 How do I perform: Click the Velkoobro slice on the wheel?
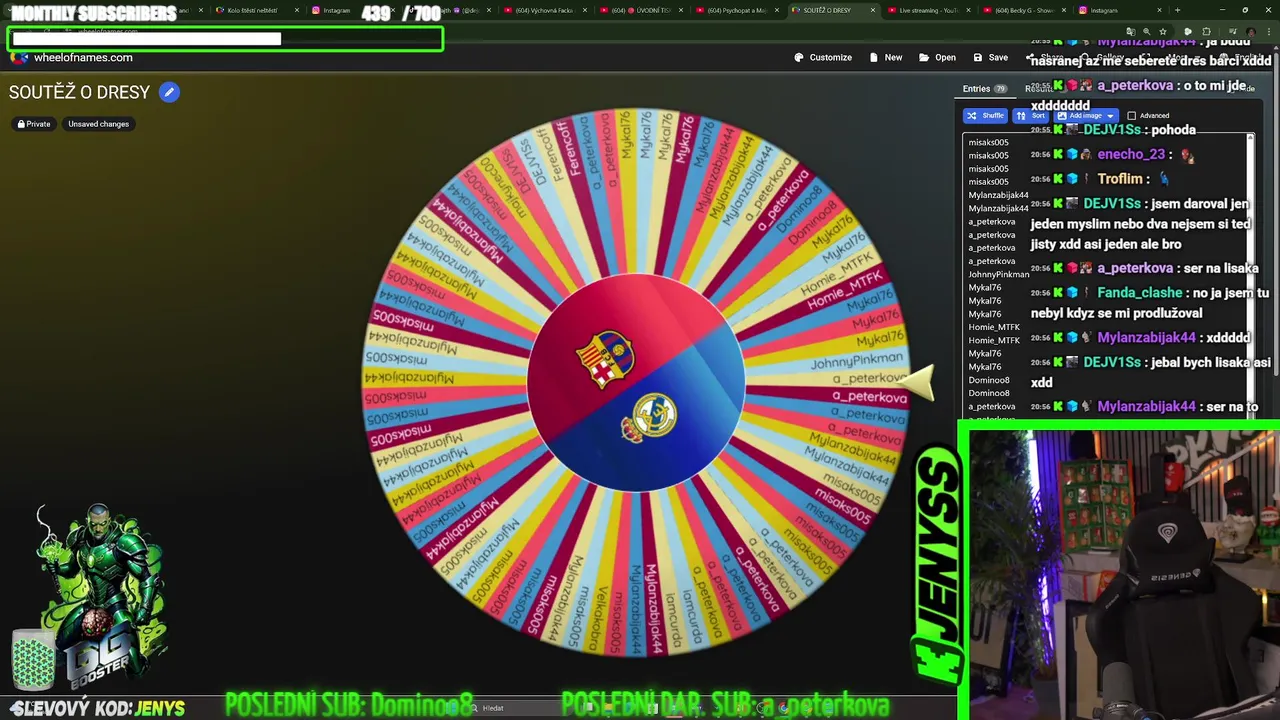[x=600, y=604]
